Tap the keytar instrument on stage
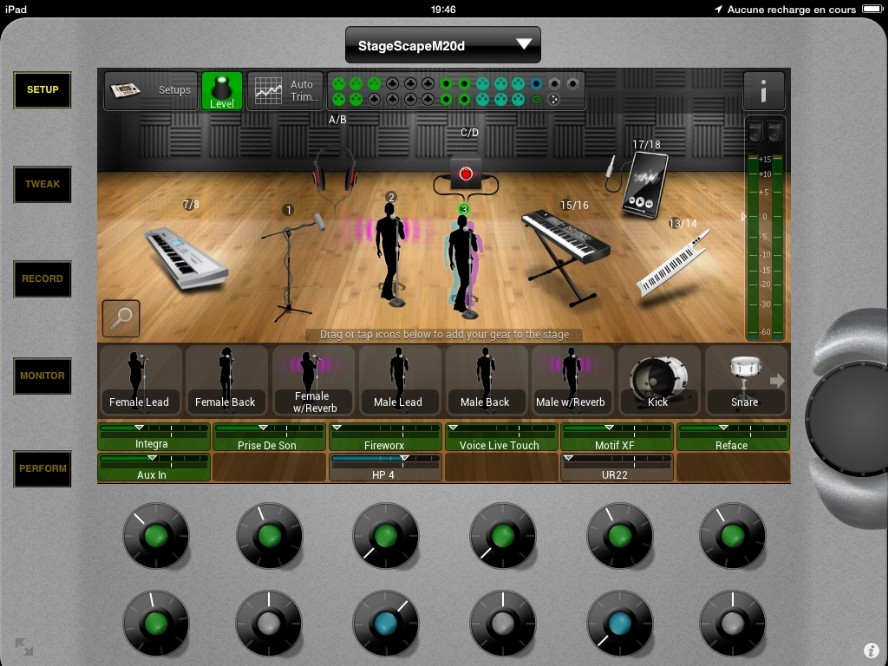888x666 pixels. (x=673, y=264)
